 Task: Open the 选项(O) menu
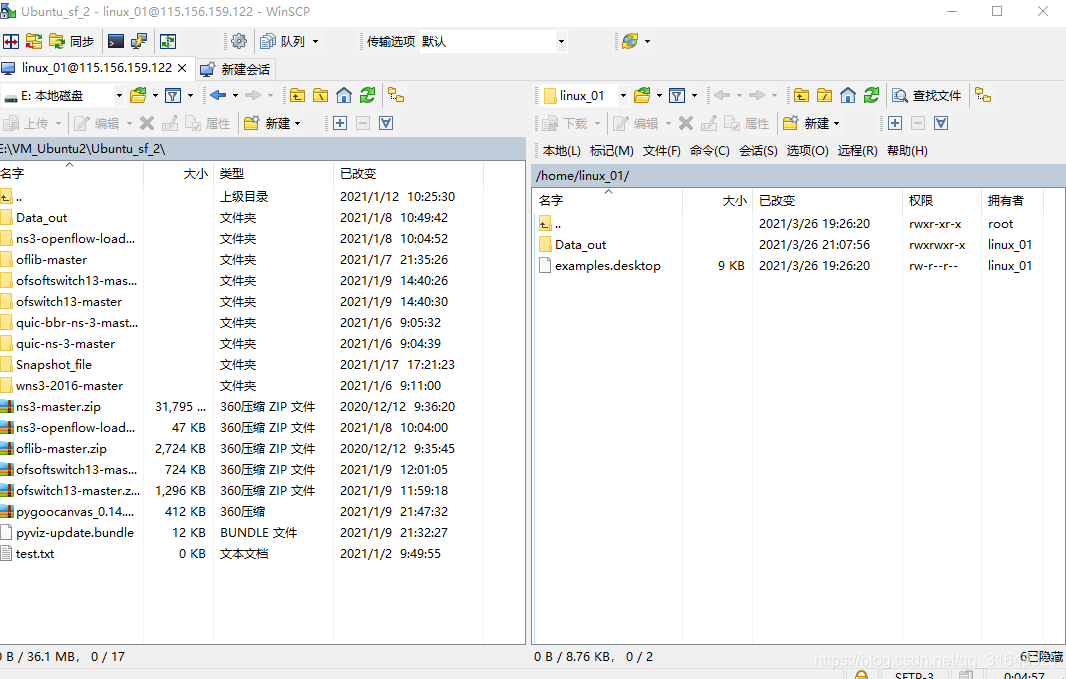[x=808, y=151]
